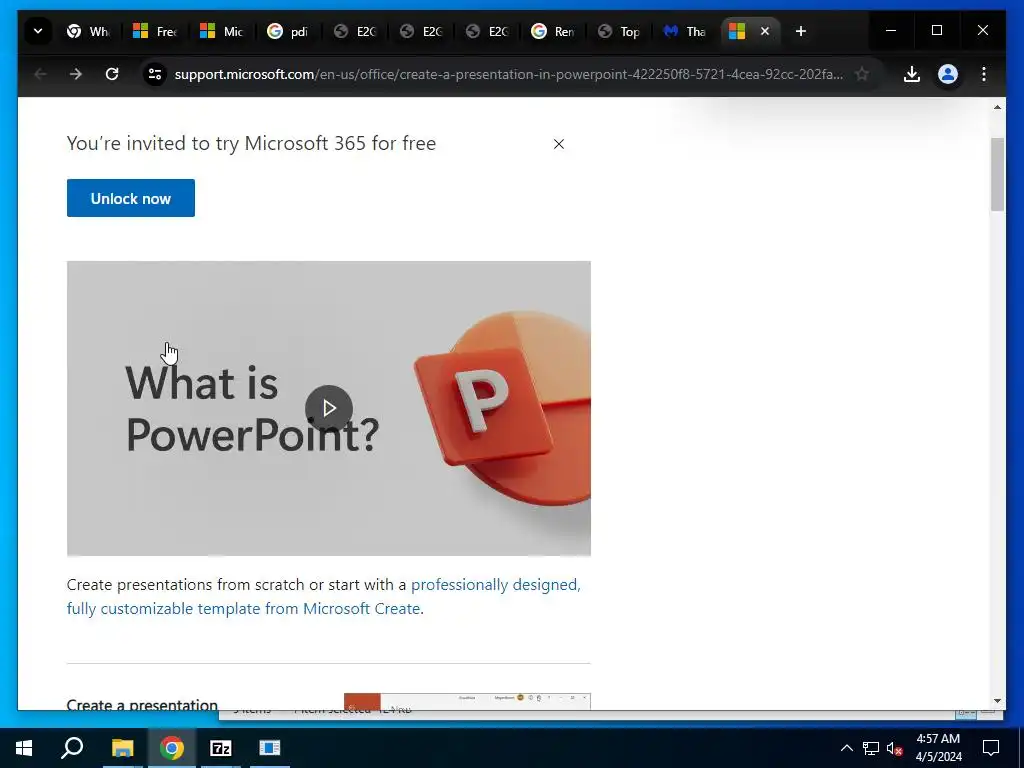Open a new tab with plus button
The height and width of the screenshot is (768, 1024).
coord(801,31)
